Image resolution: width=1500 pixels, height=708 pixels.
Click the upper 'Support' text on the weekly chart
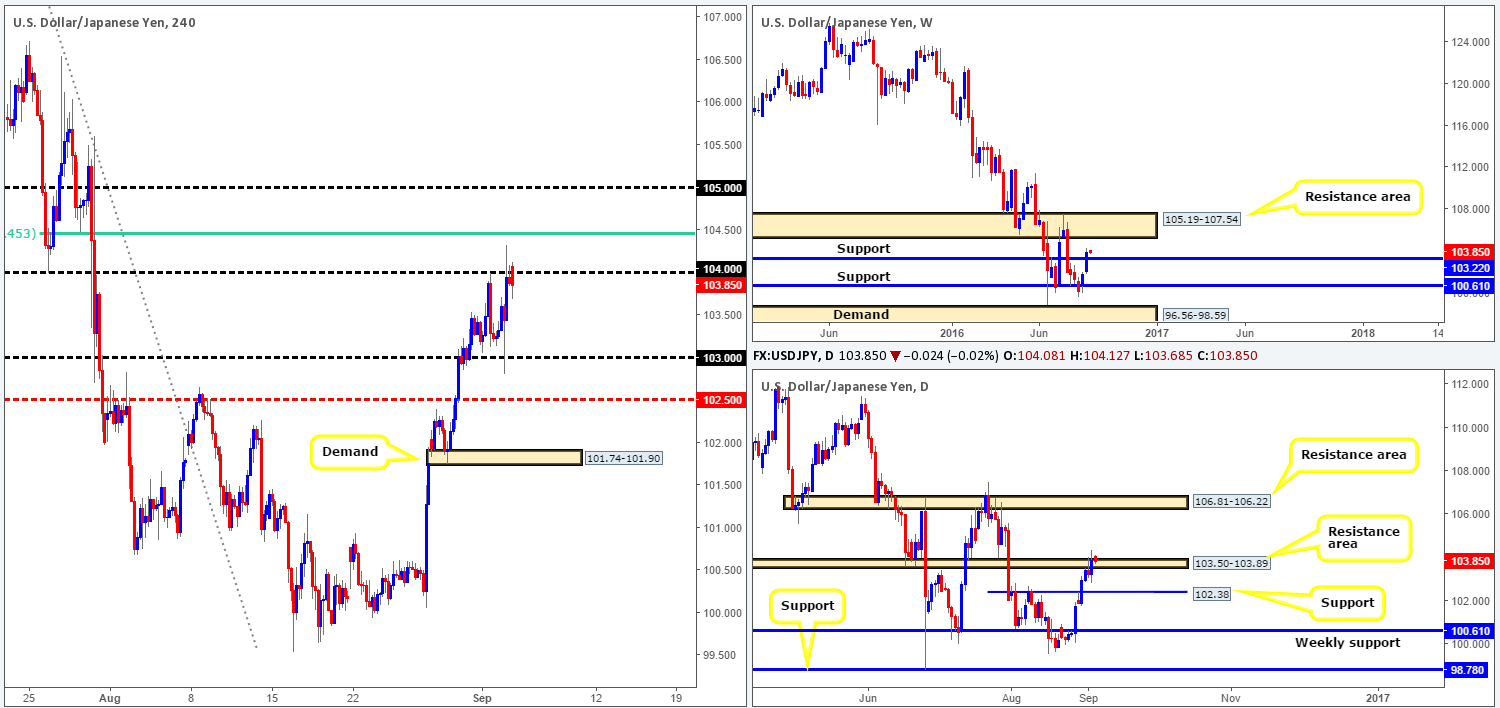(x=863, y=248)
